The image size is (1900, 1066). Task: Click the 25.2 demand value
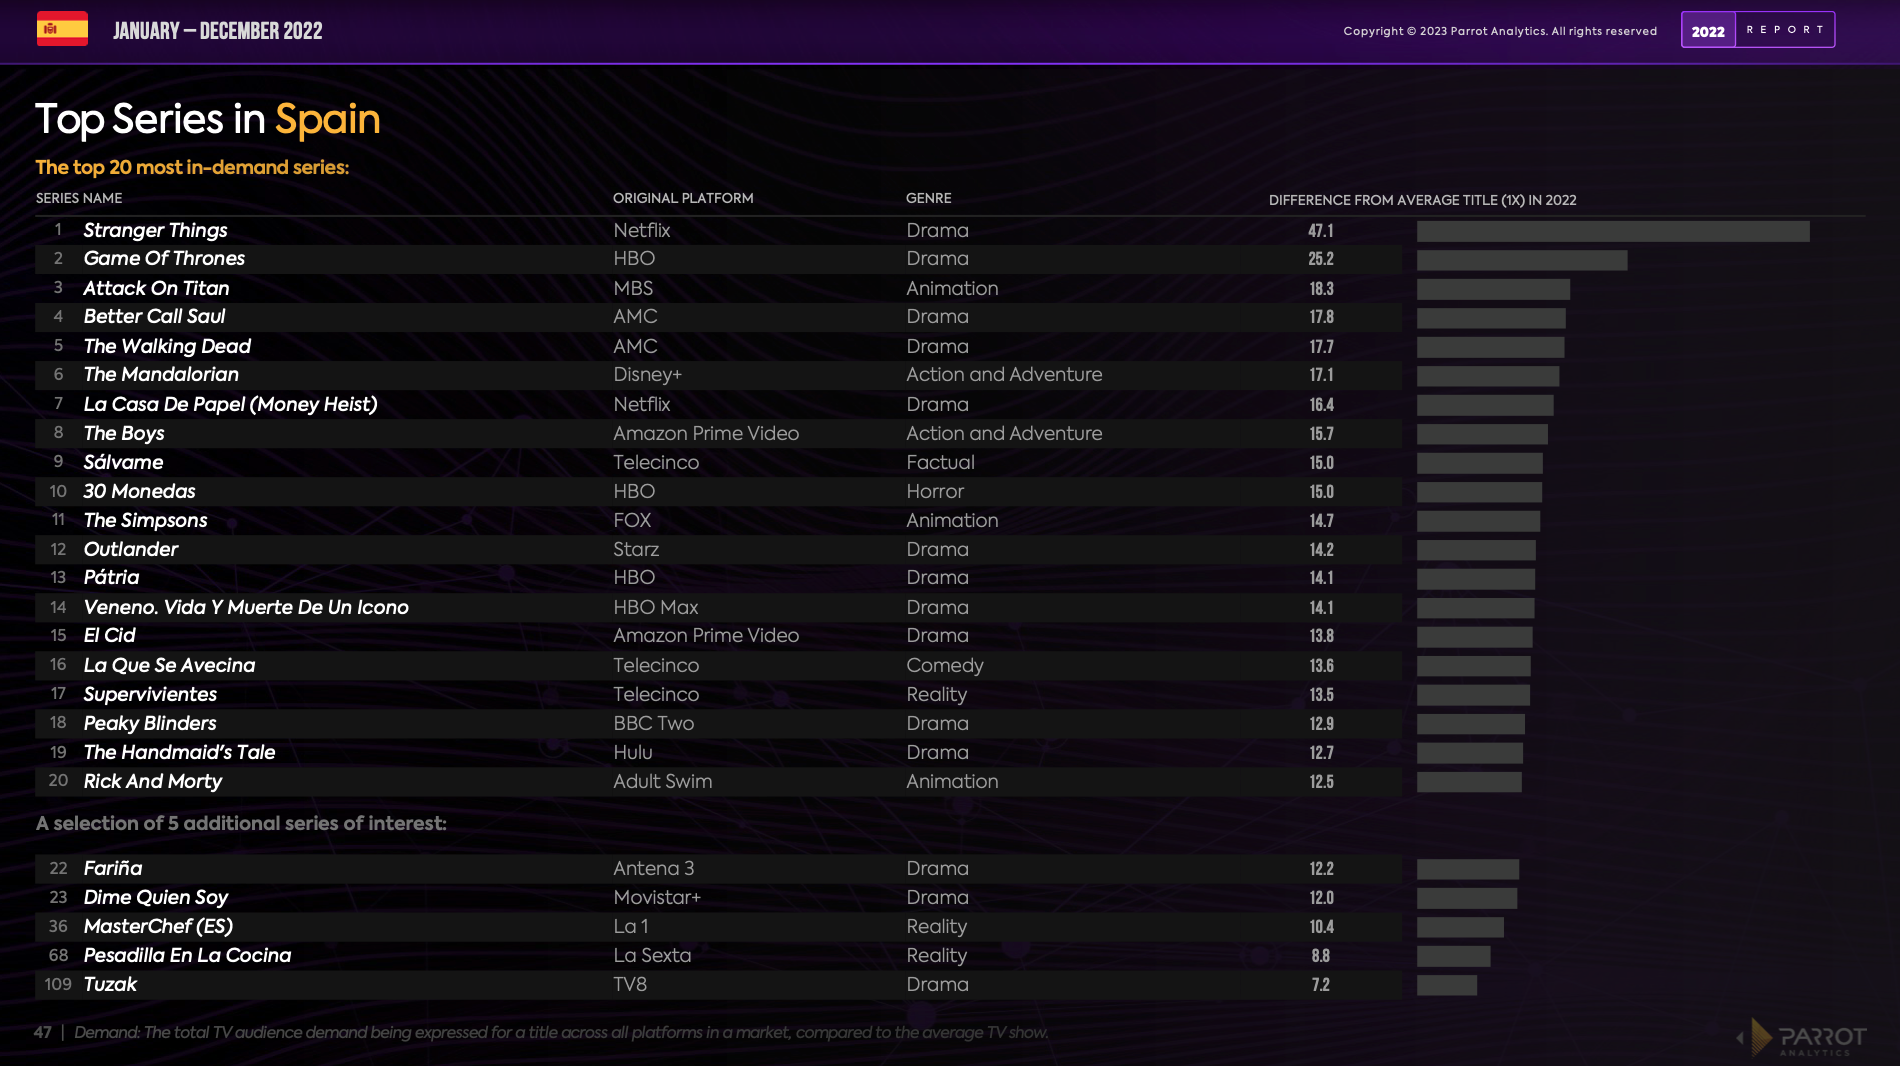pos(1321,259)
